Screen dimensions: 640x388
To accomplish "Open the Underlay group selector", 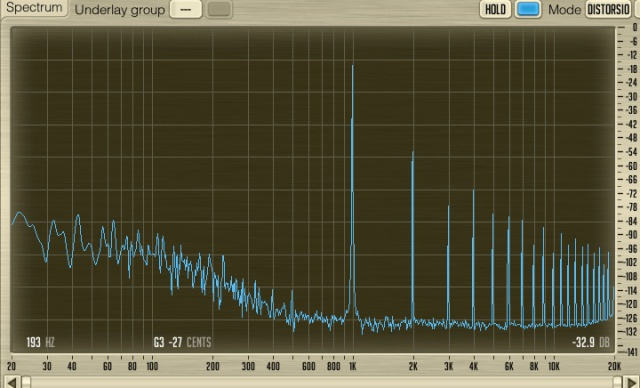I will [186, 9].
